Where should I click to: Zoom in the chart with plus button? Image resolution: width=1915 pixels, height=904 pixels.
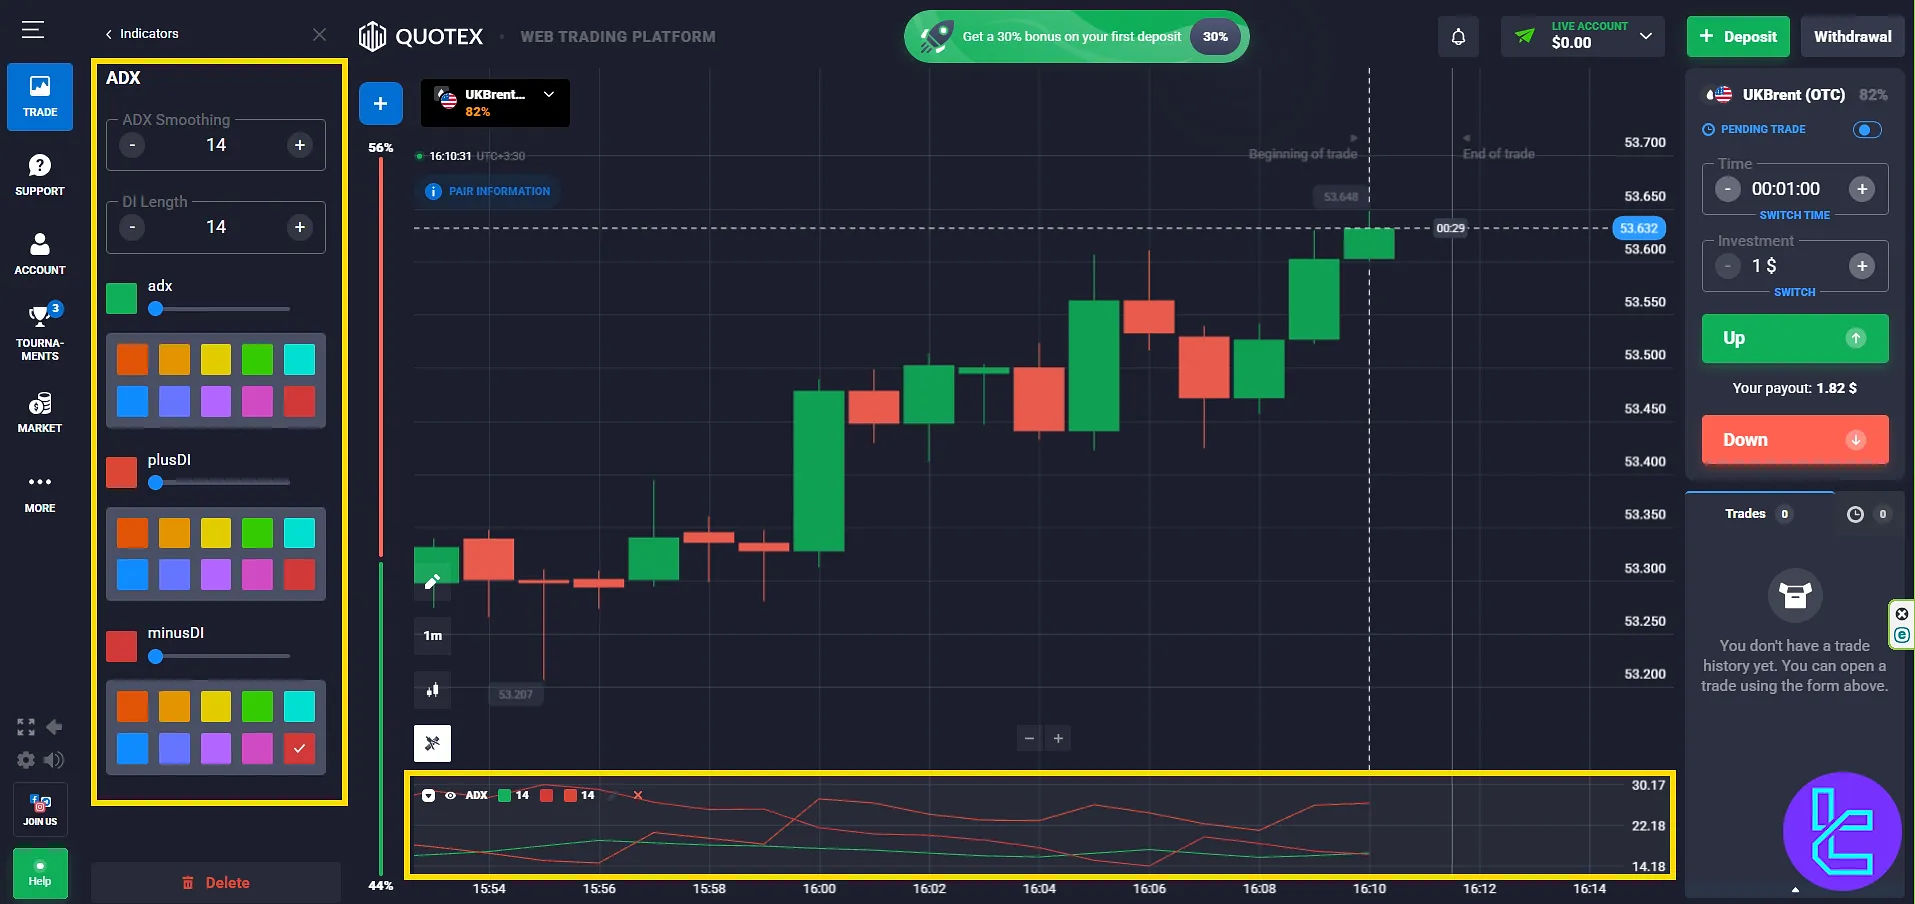tap(1058, 738)
